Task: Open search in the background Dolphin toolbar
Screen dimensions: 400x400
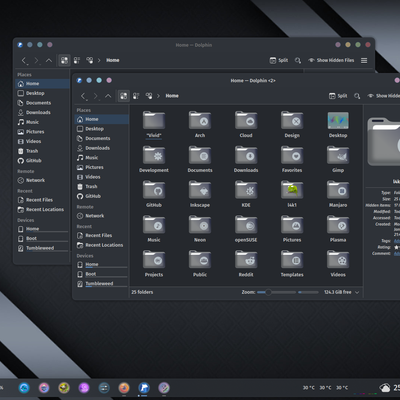Action: [298, 60]
